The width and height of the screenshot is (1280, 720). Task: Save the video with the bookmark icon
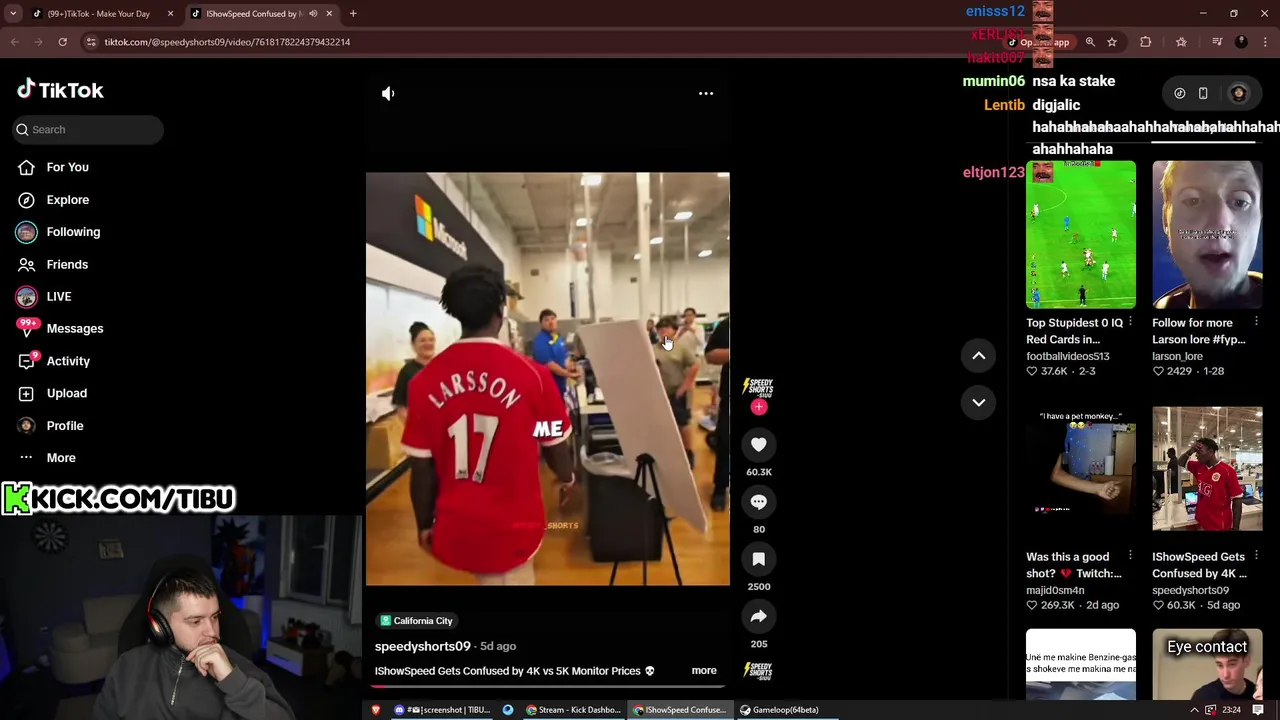[x=758, y=560]
